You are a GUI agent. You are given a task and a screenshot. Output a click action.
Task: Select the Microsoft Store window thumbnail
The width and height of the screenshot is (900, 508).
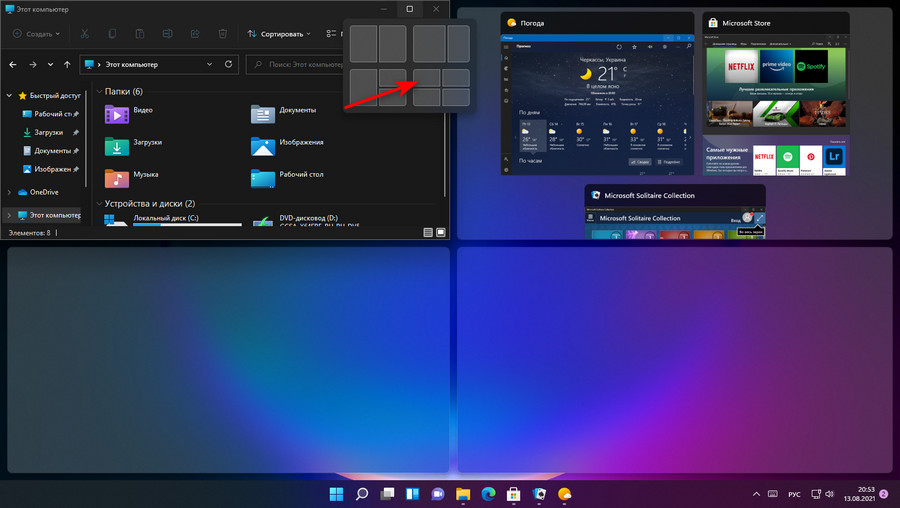click(x=775, y=94)
